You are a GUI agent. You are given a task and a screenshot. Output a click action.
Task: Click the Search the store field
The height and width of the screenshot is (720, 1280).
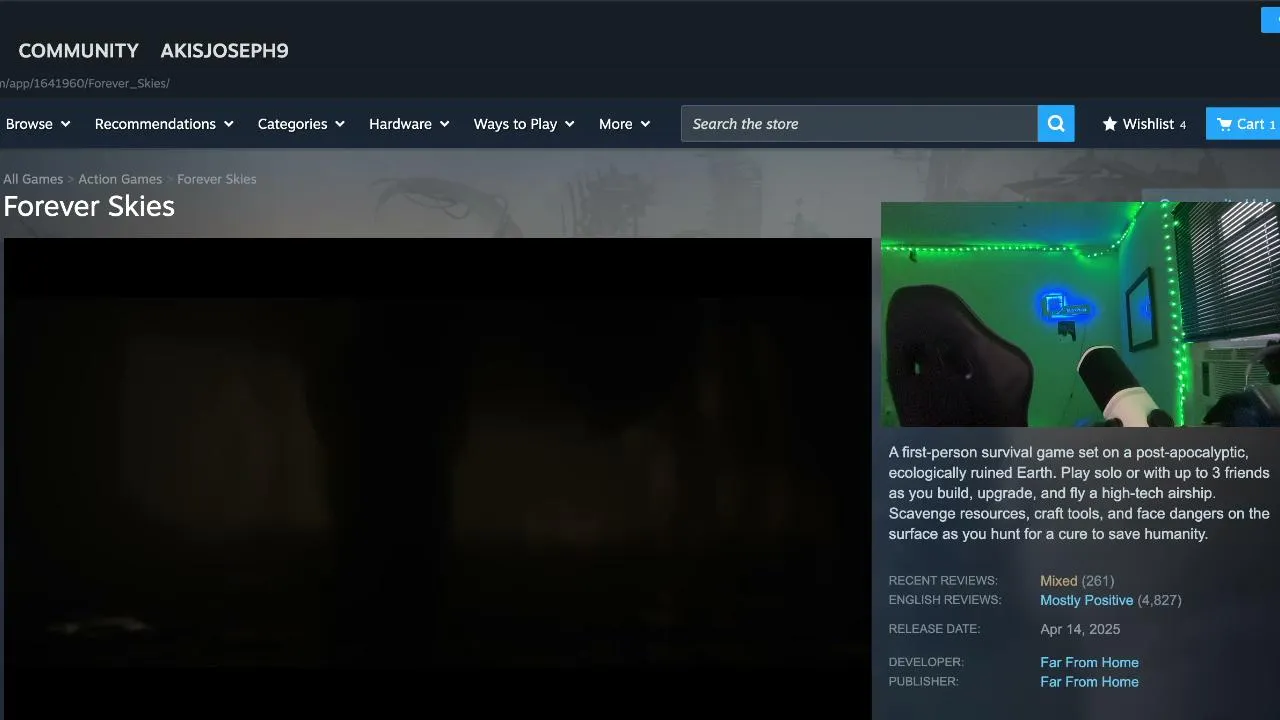point(859,124)
